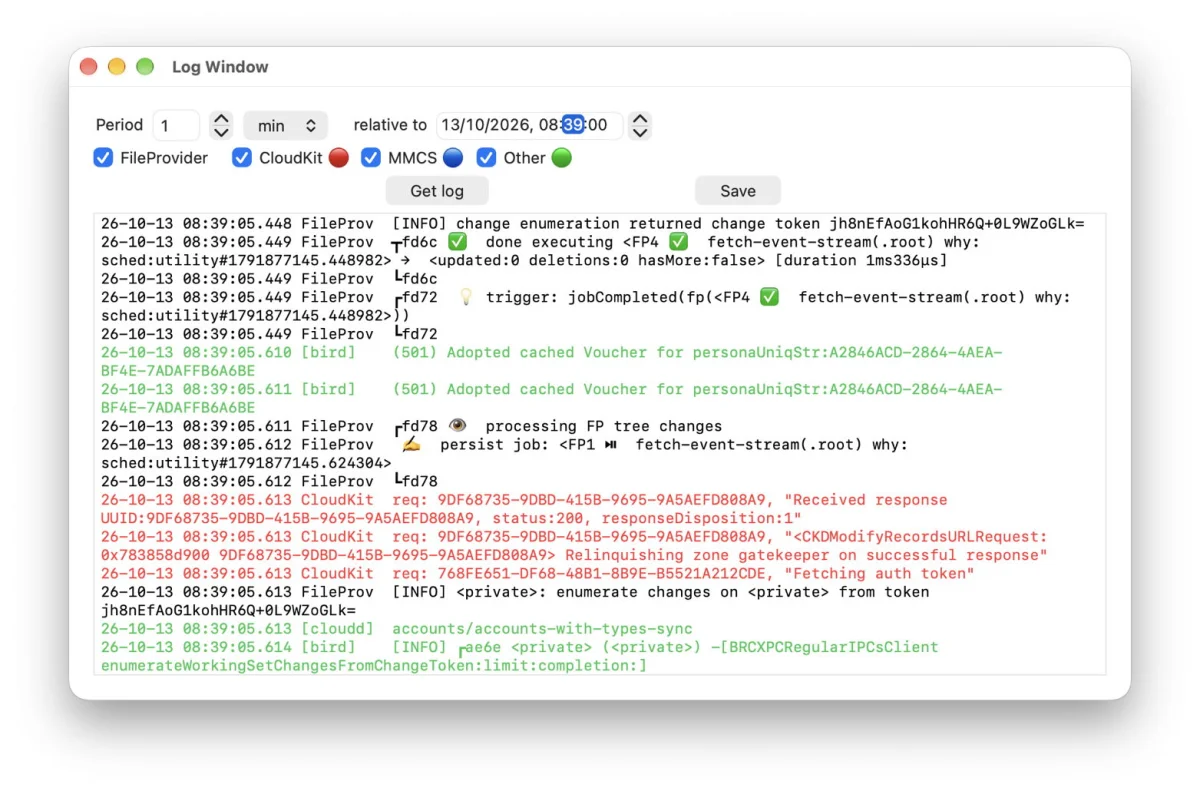Select the 08:39:05.610 "Adopted cached Voucher" line
This screenshot has width=1200, height=791.
(x=551, y=361)
